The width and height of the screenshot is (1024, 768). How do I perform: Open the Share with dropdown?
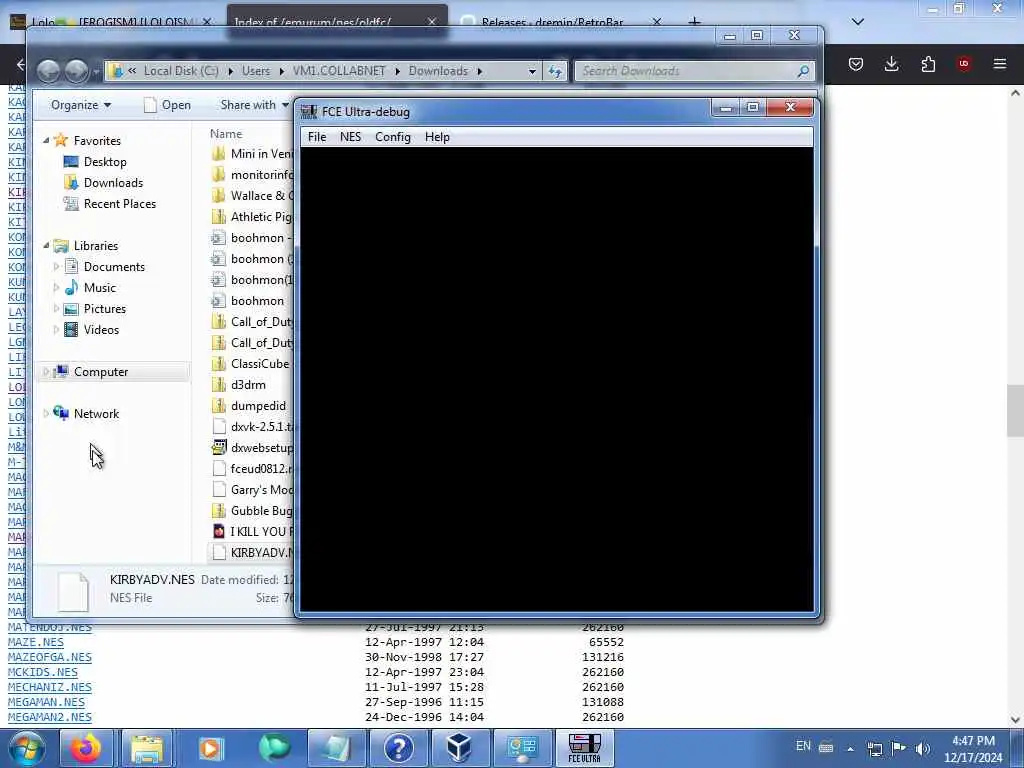pos(255,105)
